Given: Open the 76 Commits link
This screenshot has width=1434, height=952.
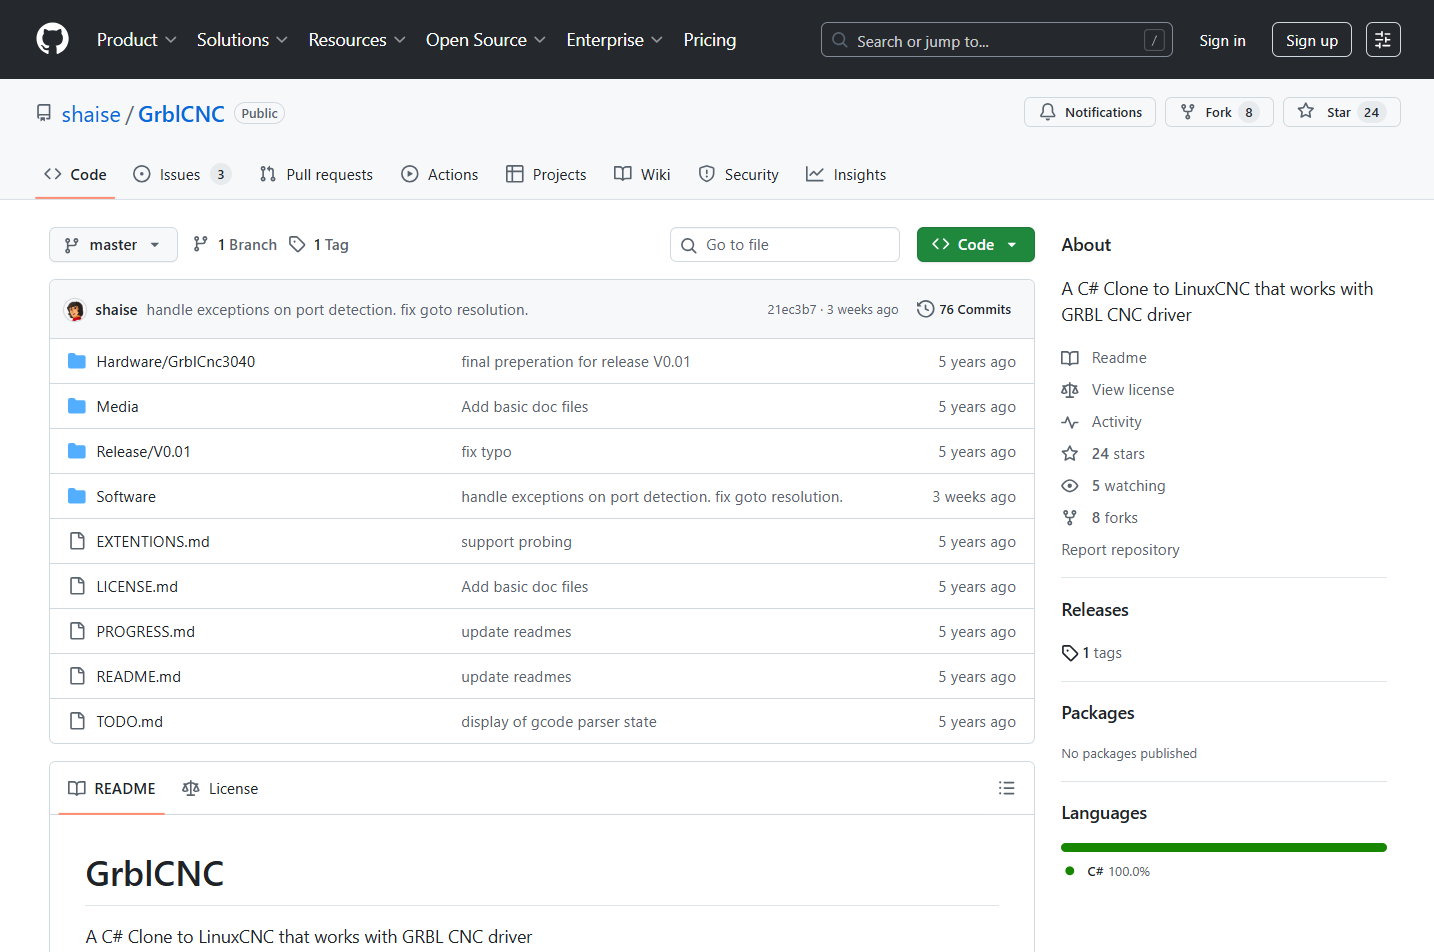Looking at the screenshot, I should tap(964, 309).
